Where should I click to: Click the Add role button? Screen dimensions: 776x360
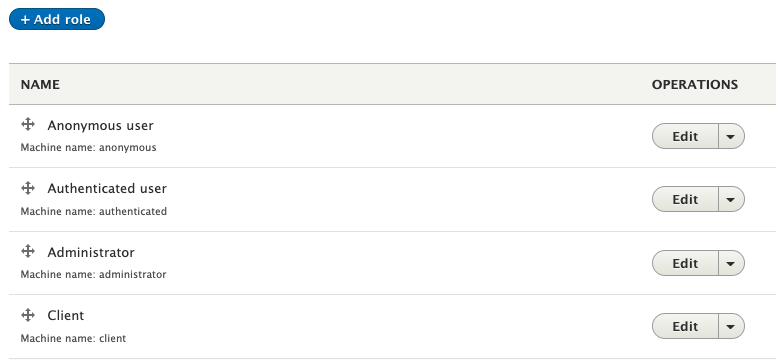pos(57,19)
